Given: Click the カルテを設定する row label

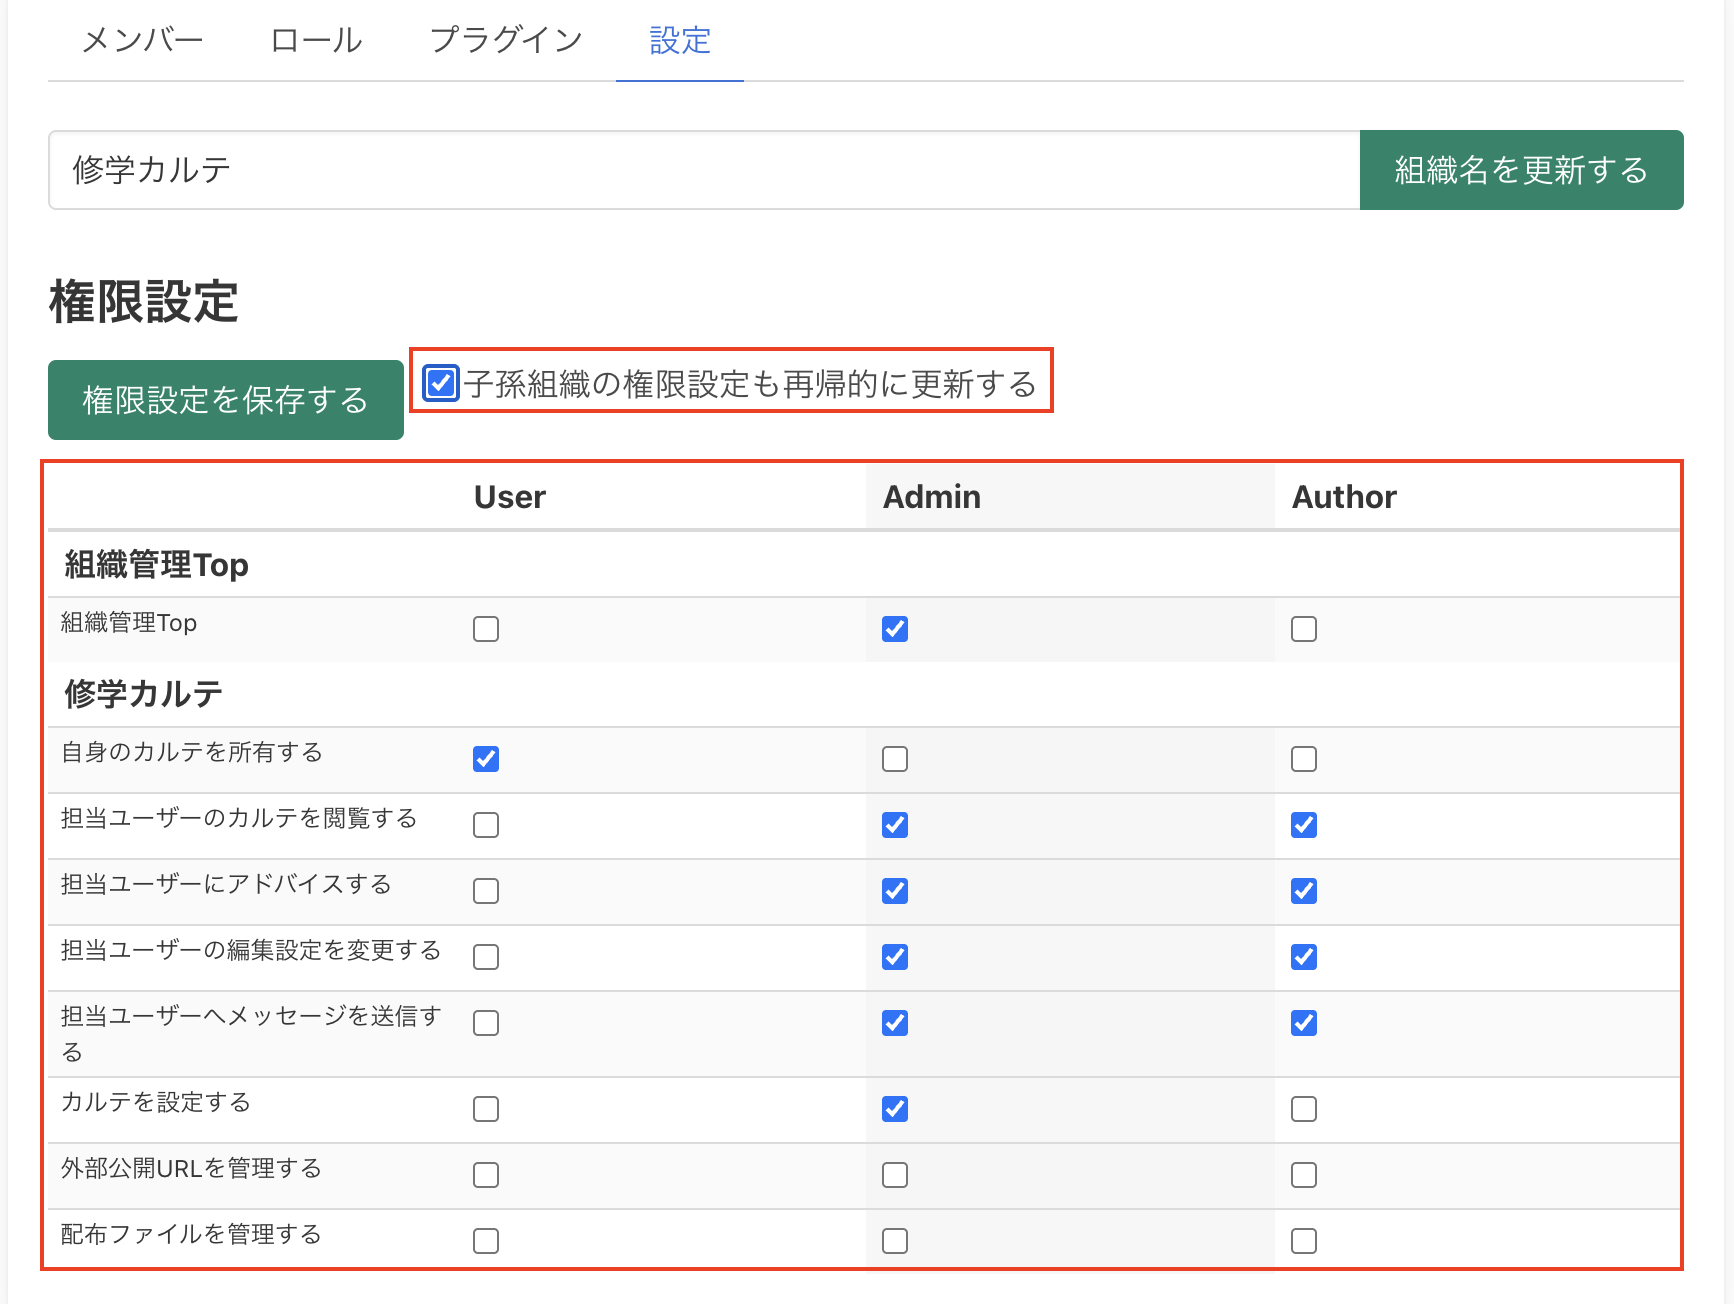Looking at the screenshot, I should 156,1102.
